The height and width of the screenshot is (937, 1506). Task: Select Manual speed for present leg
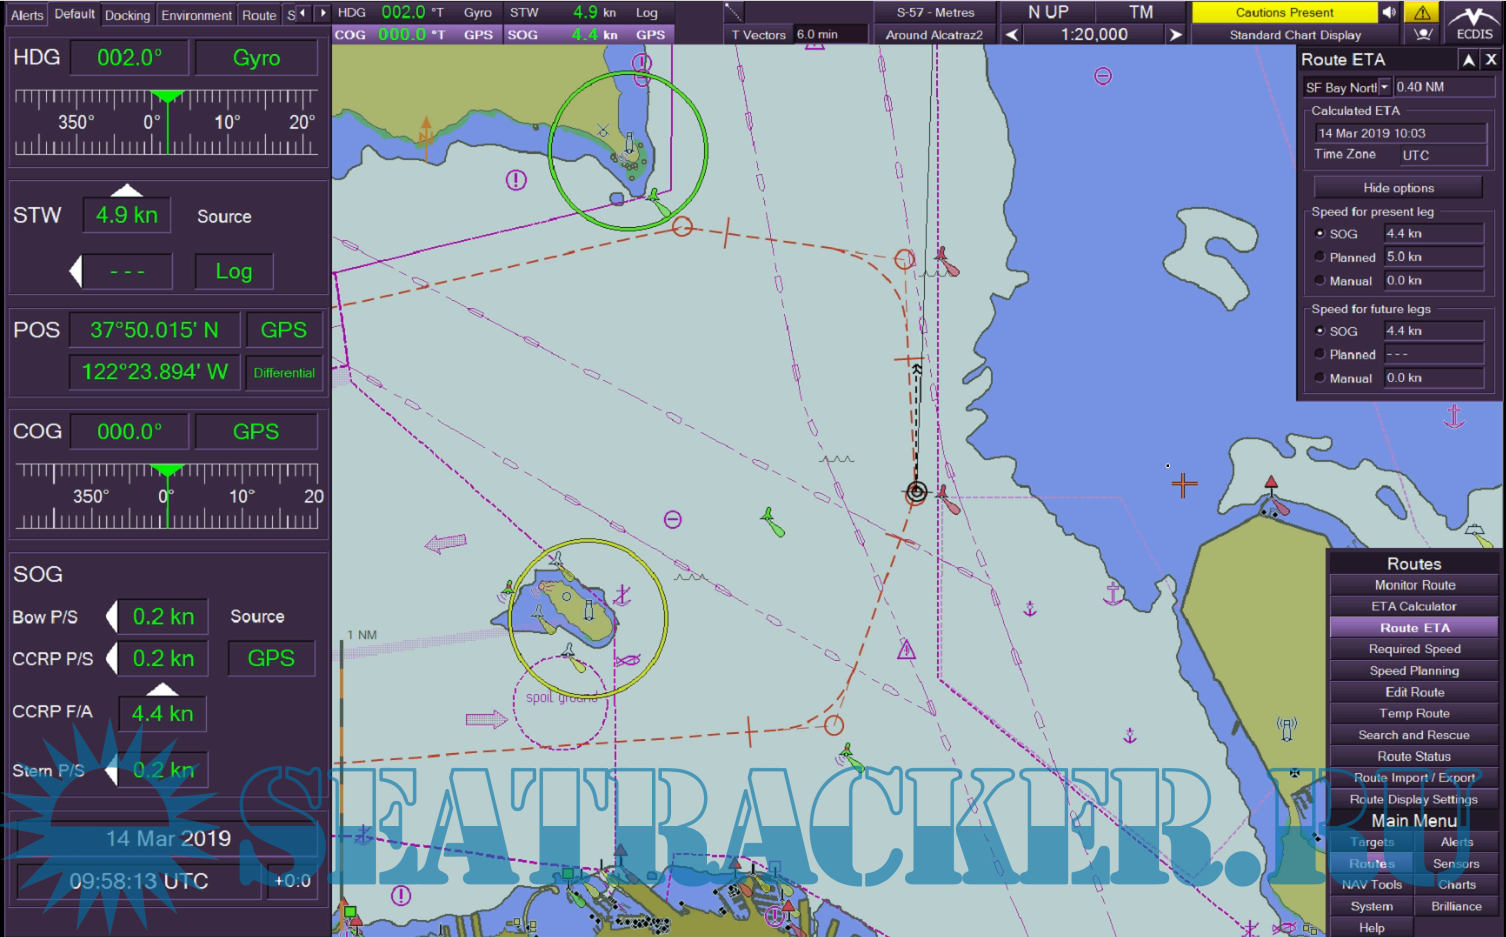pos(1320,281)
